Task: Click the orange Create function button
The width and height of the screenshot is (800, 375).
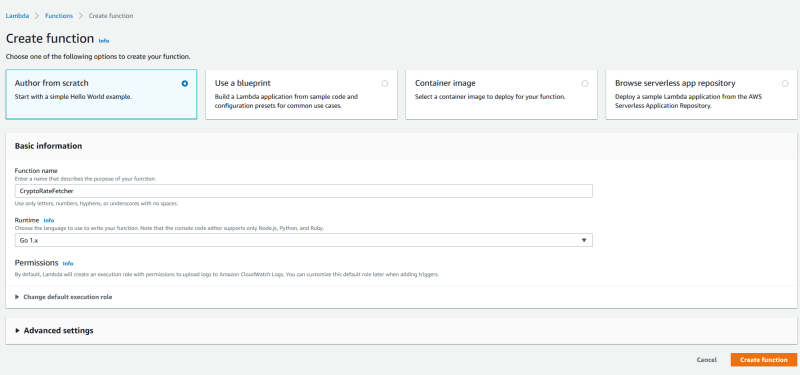Action: tap(764, 360)
